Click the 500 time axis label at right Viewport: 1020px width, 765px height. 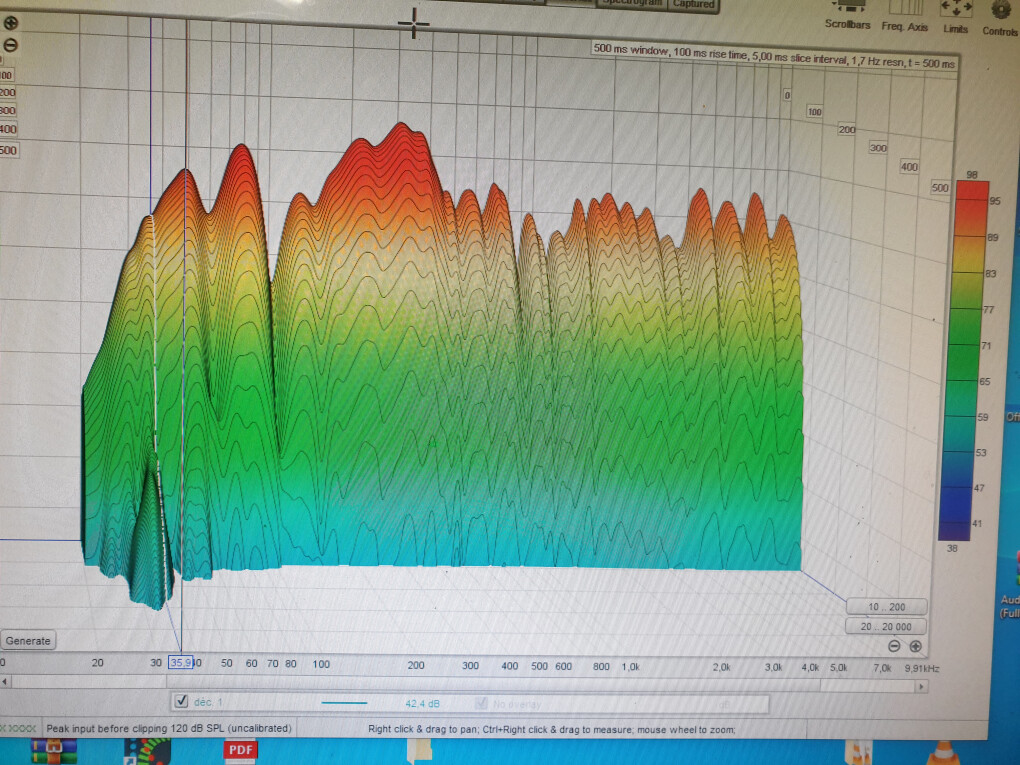click(x=940, y=187)
